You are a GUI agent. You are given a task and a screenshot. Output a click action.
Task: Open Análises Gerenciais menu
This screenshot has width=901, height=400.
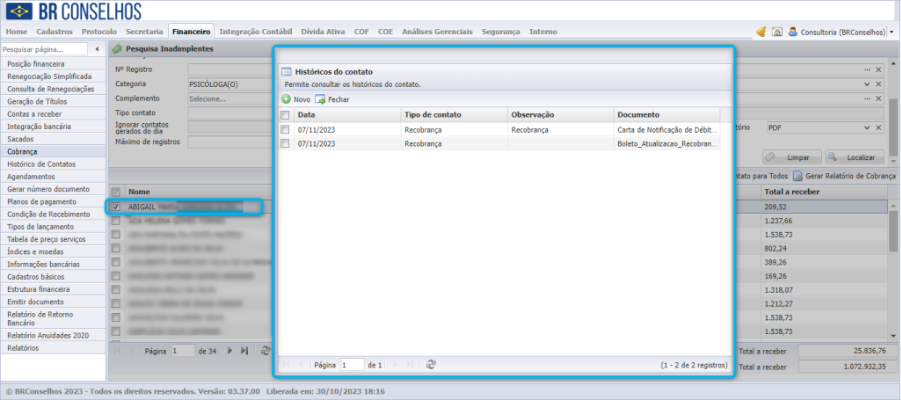click(437, 32)
